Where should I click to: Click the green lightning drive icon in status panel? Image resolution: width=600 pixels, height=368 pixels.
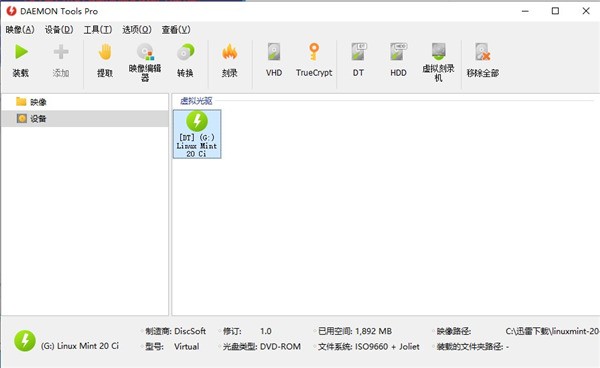(25, 341)
